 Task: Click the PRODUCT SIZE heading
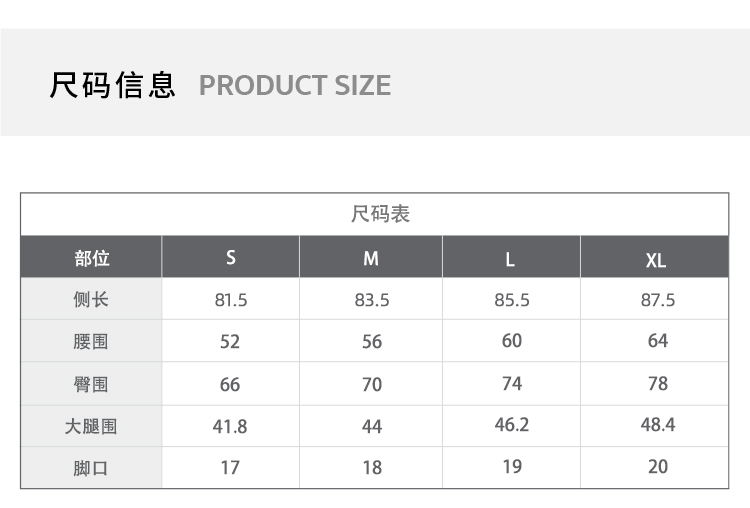(295, 86)
